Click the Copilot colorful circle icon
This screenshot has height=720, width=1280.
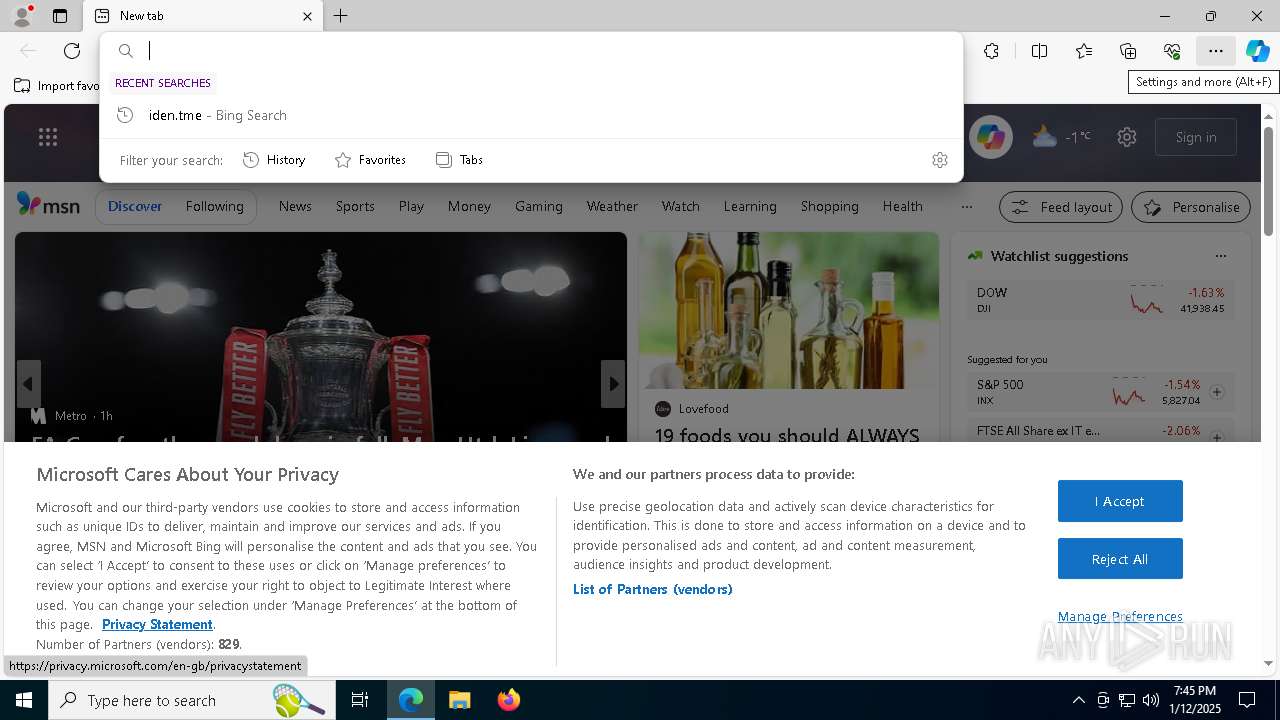pyautogui.click(x=991, y=137)
